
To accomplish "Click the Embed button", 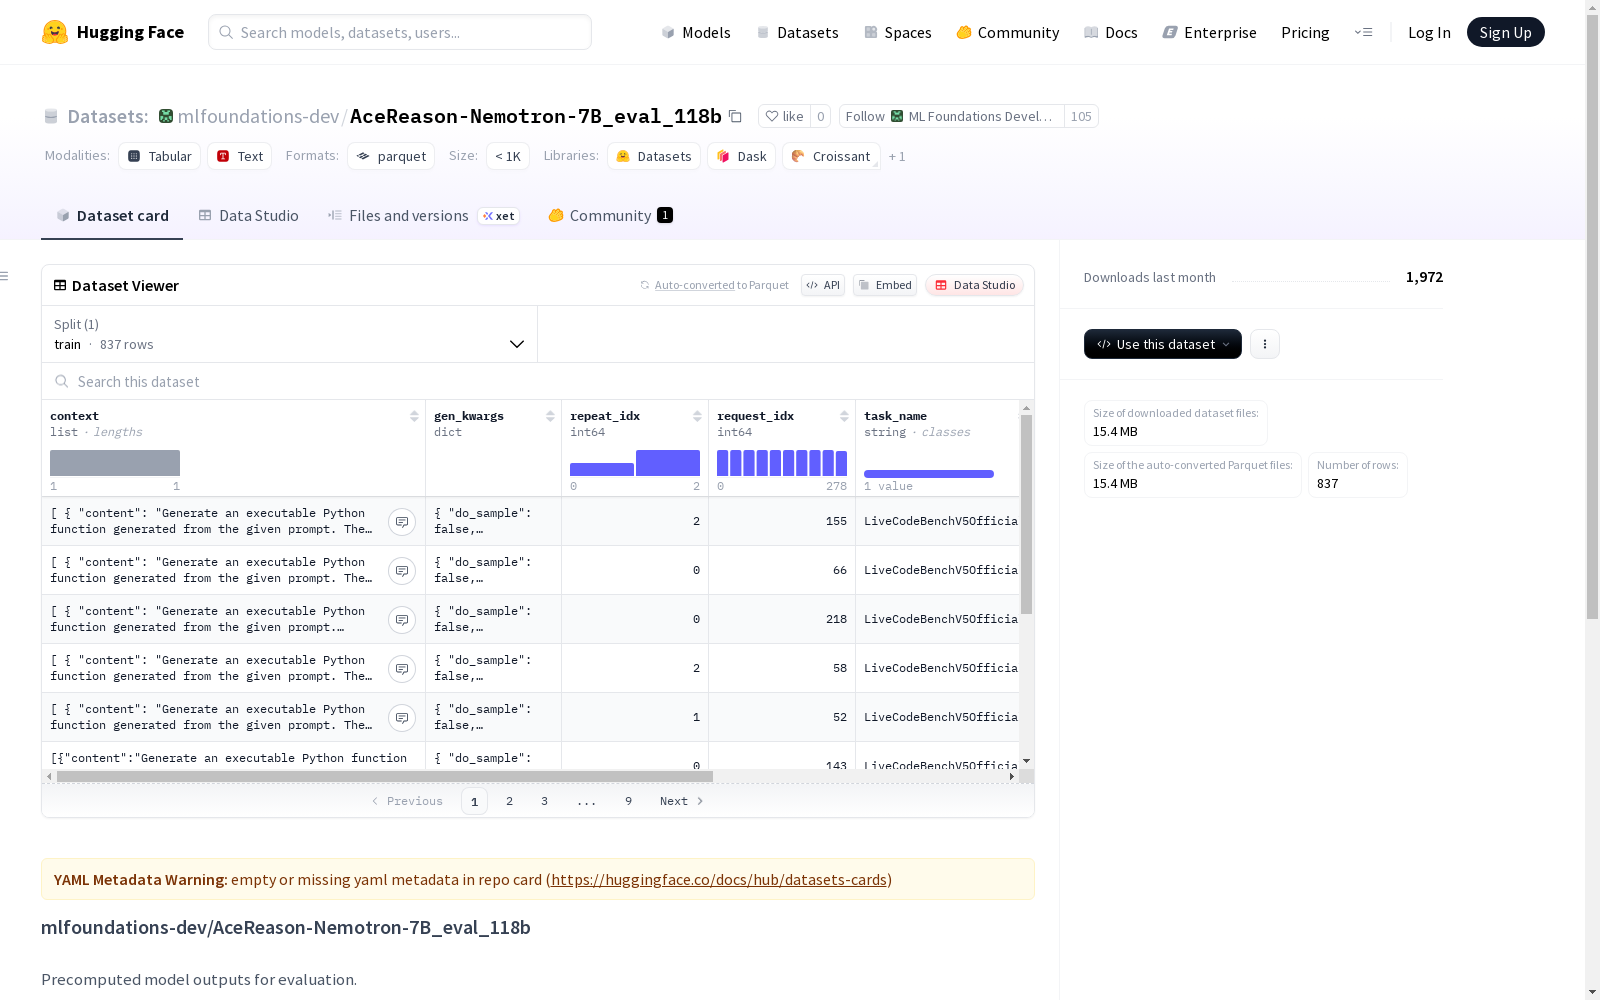I will coord(885,285).
